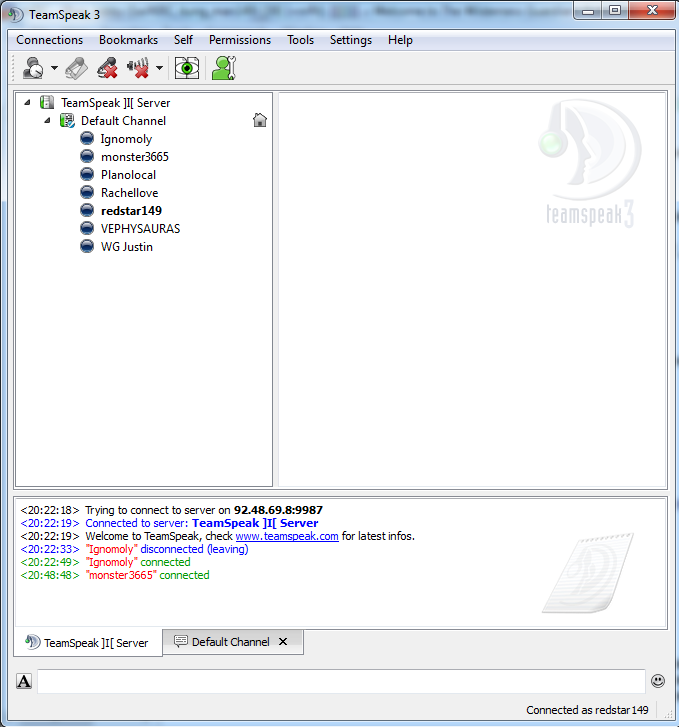The height and width of the screenshot is (727, 679).
Task: Click the status icon next to Rachellove
Action: [87, 192]
